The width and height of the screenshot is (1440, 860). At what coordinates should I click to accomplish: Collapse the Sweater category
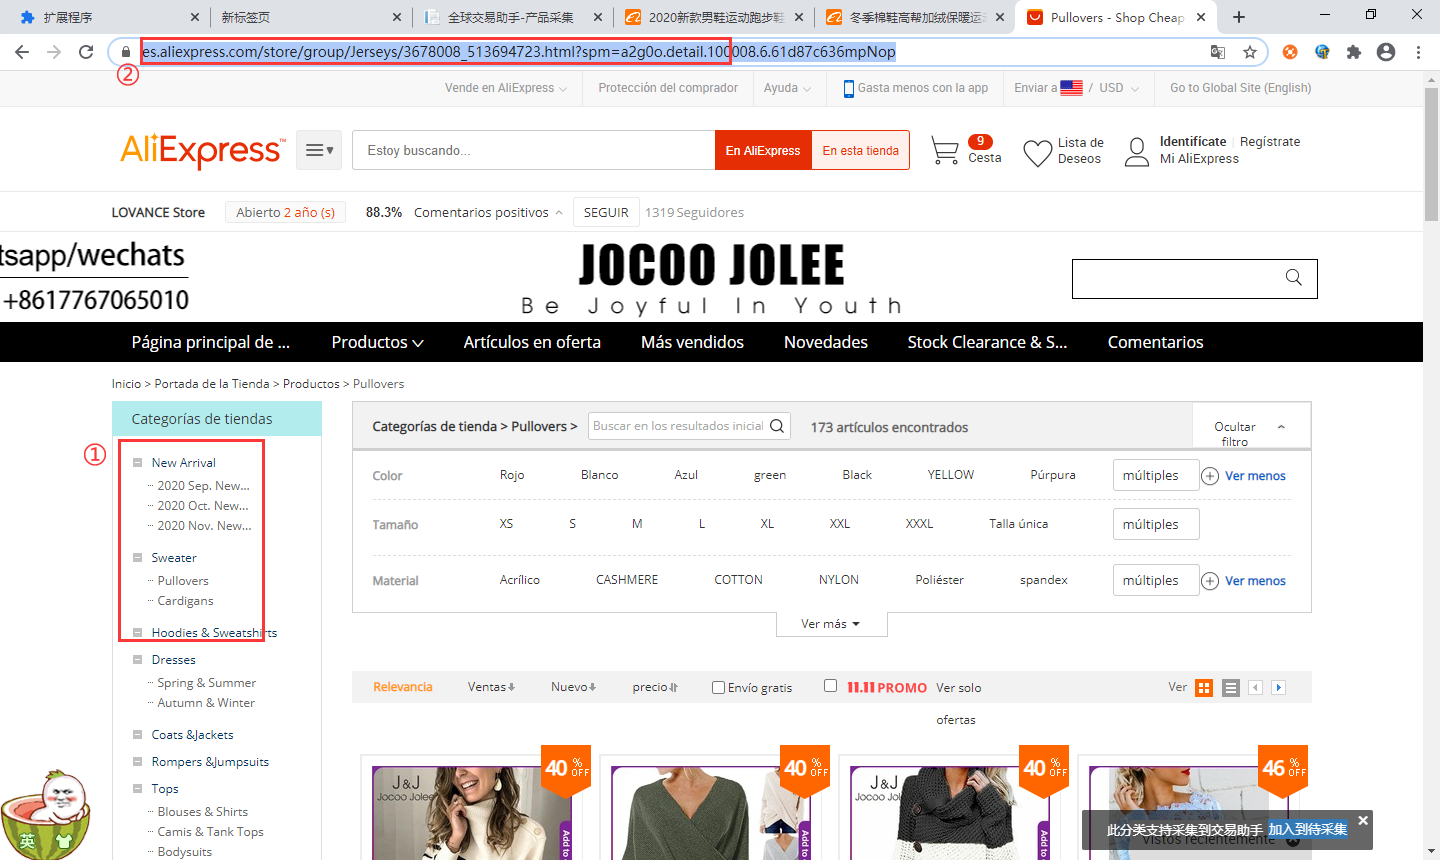point(137,557)
